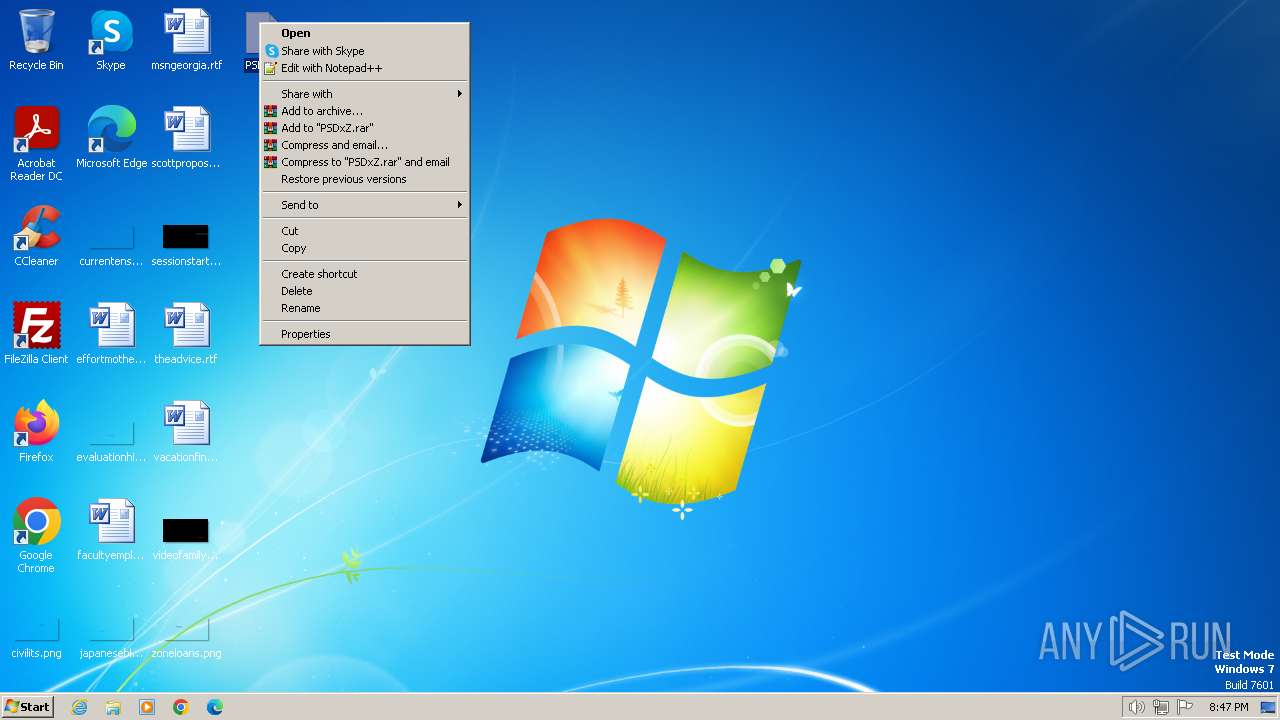The height and width of the screenshot is (720, 1280).
Task: Launch Chrome from the taskbar
Action: click(181, 707)
